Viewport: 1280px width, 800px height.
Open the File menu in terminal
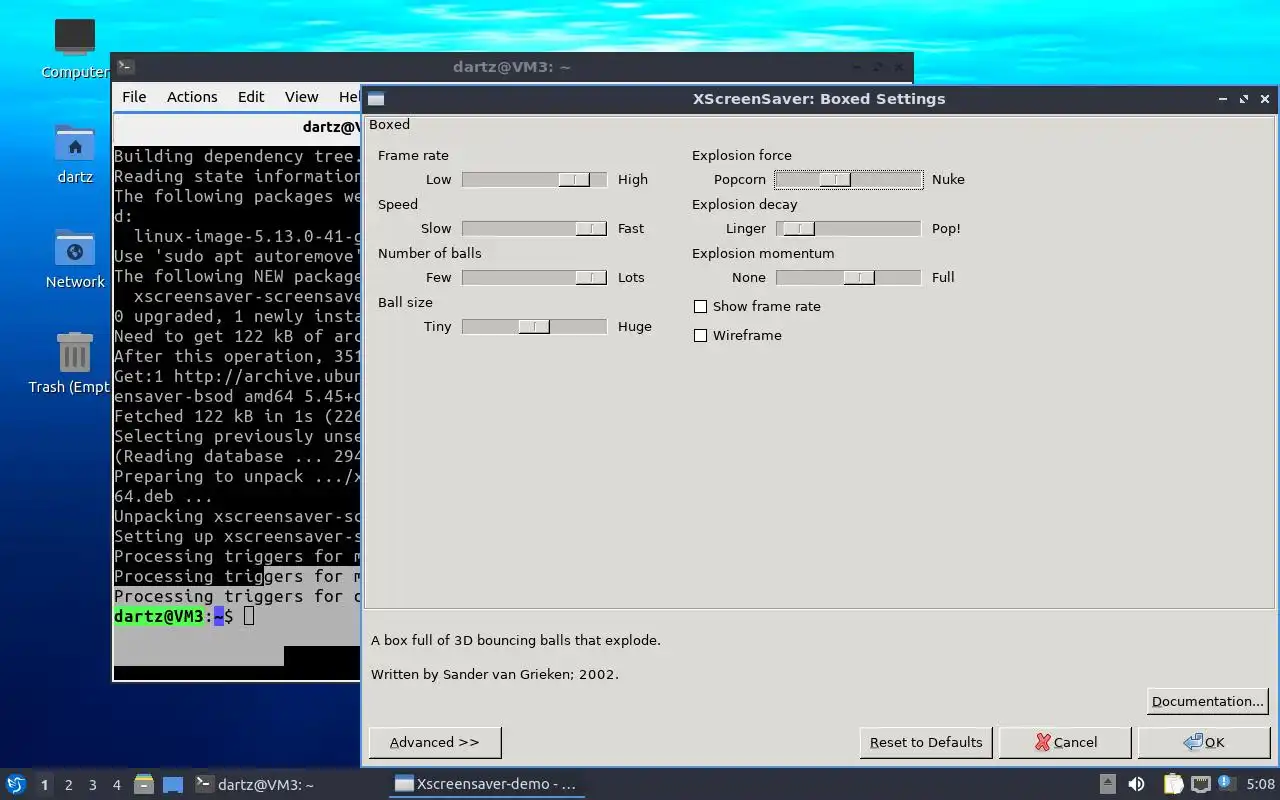click(x=134, y=97)
